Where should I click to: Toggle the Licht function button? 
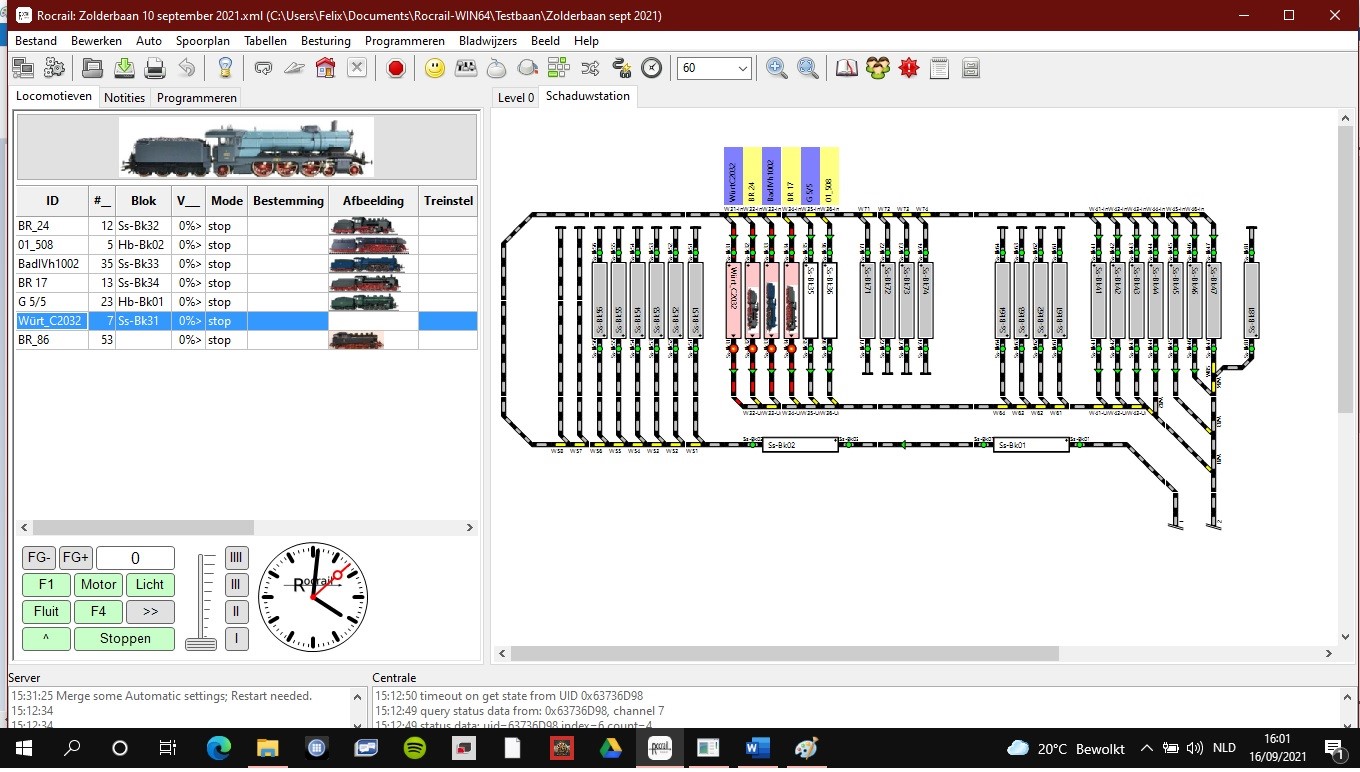(x=150, y=585)
